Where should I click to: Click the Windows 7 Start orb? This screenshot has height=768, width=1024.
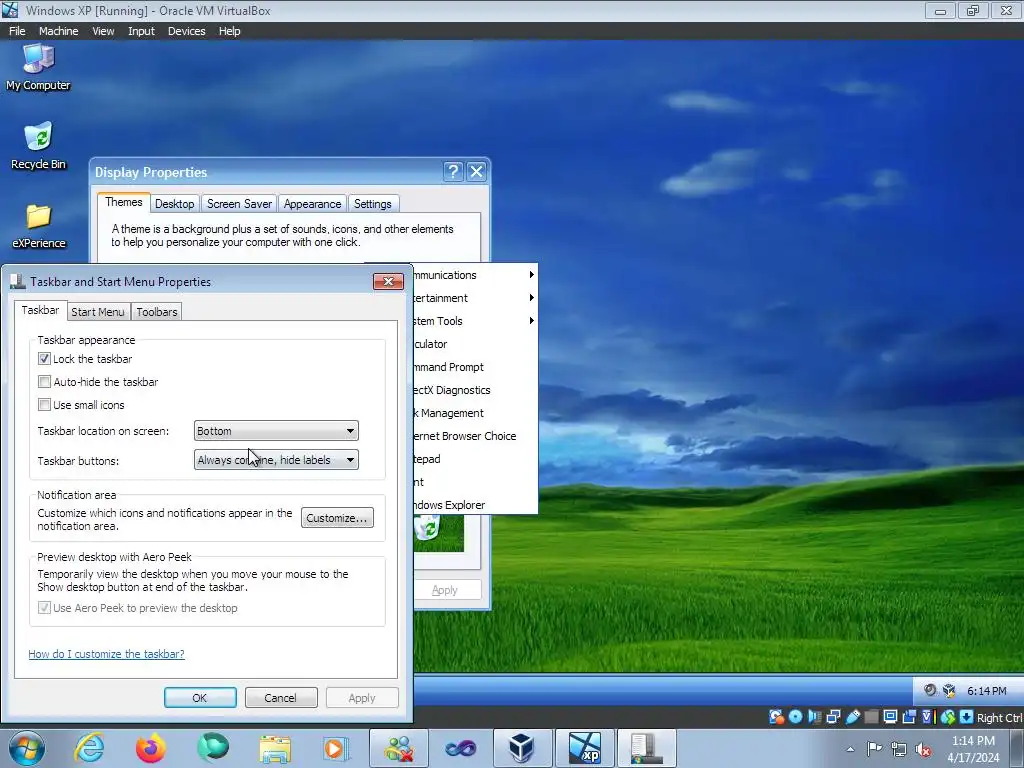click(x=27, y=748)
